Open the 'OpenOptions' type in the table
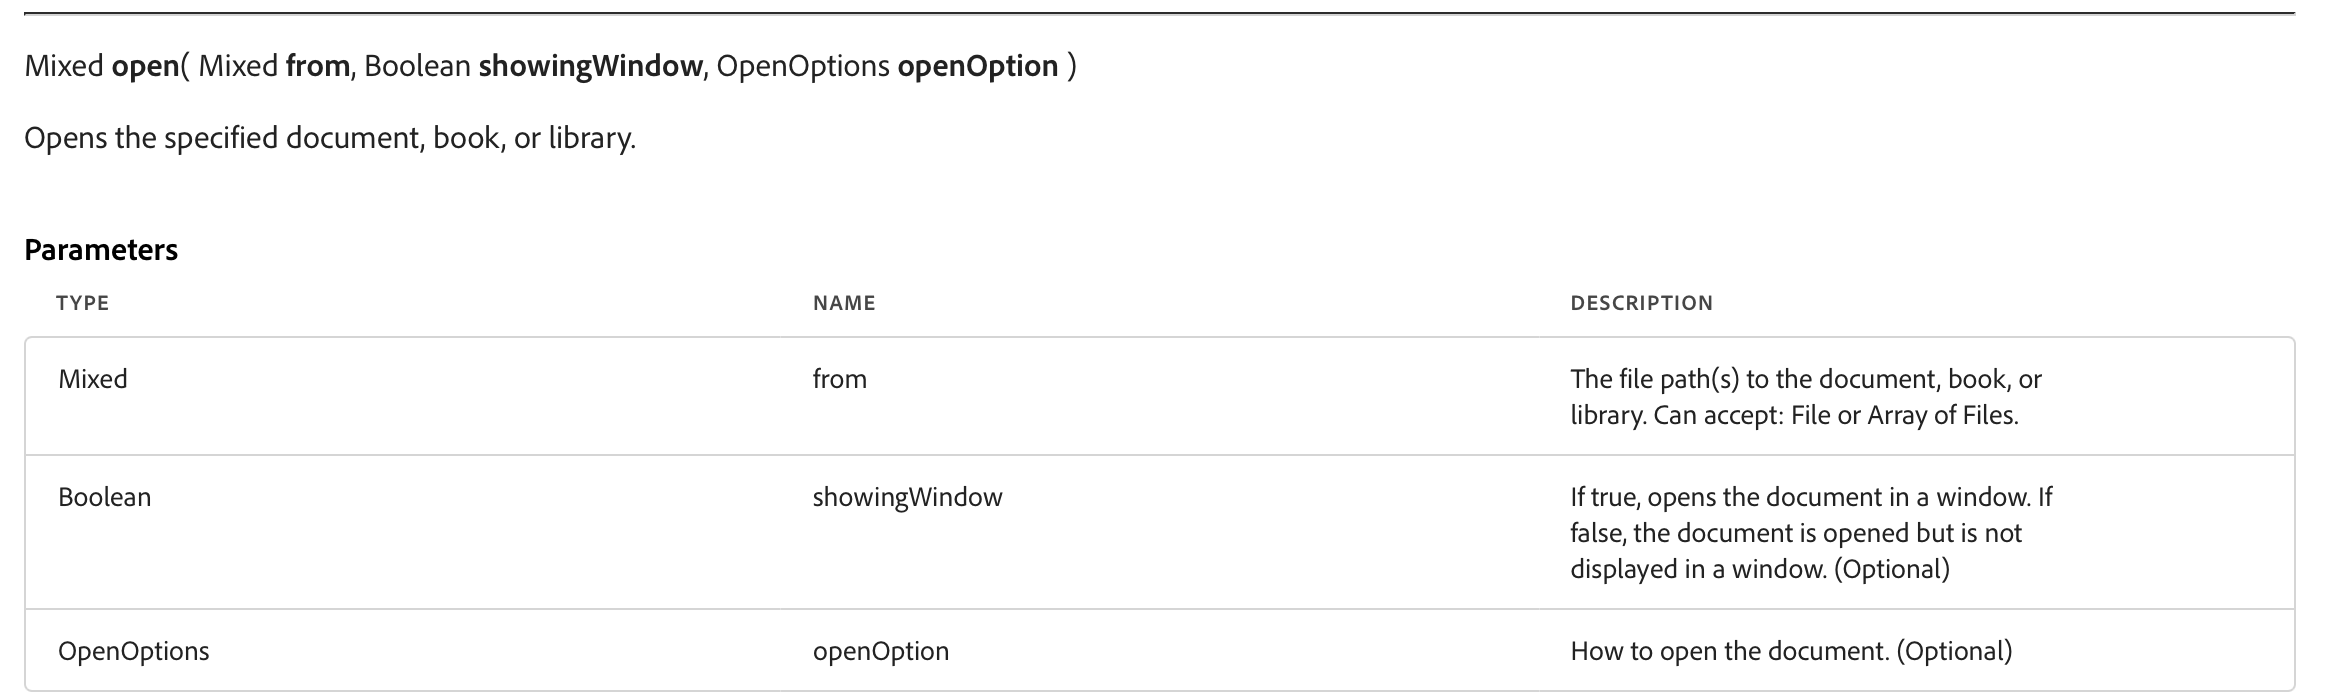Image resolution: width=2342 pixels, height=698 pixels. click(134, 651)
